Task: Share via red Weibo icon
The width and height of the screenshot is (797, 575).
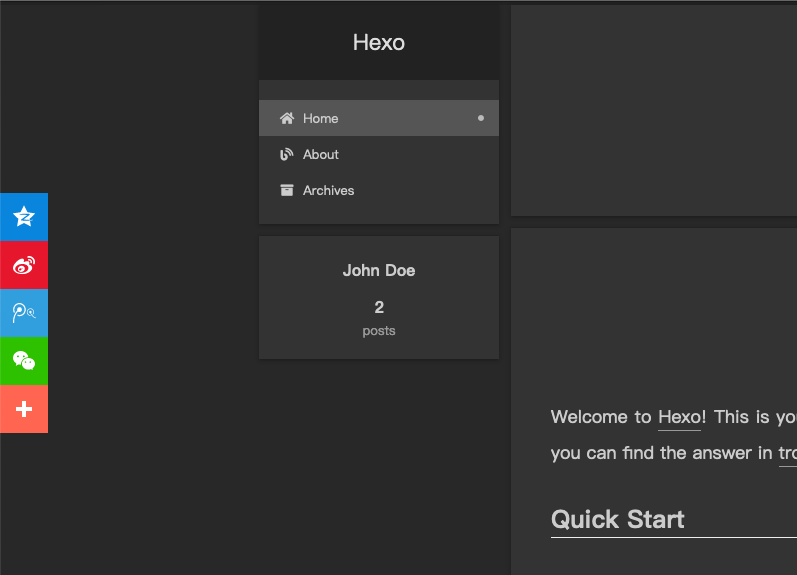Action: (x=24, y=265)
